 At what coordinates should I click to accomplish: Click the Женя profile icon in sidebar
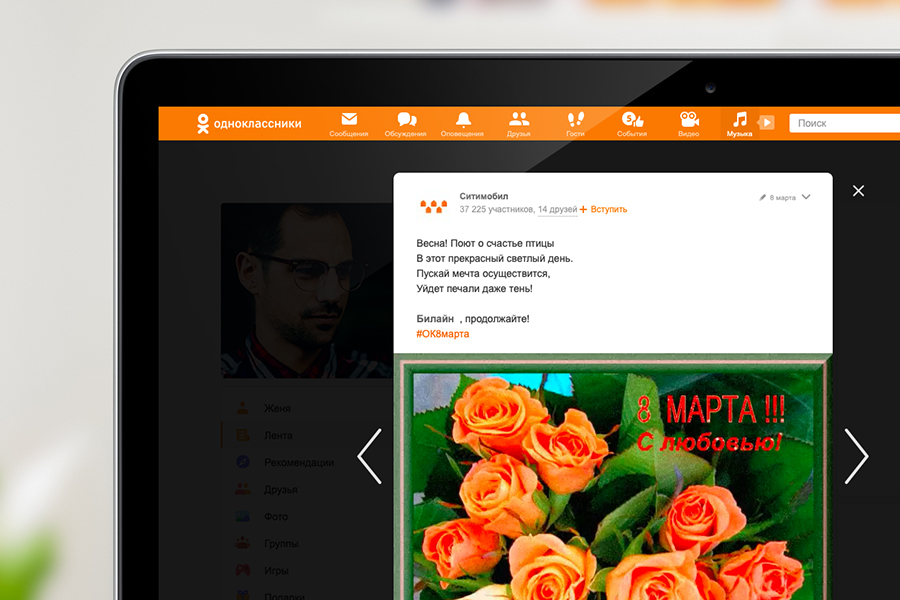click(243, 408)
